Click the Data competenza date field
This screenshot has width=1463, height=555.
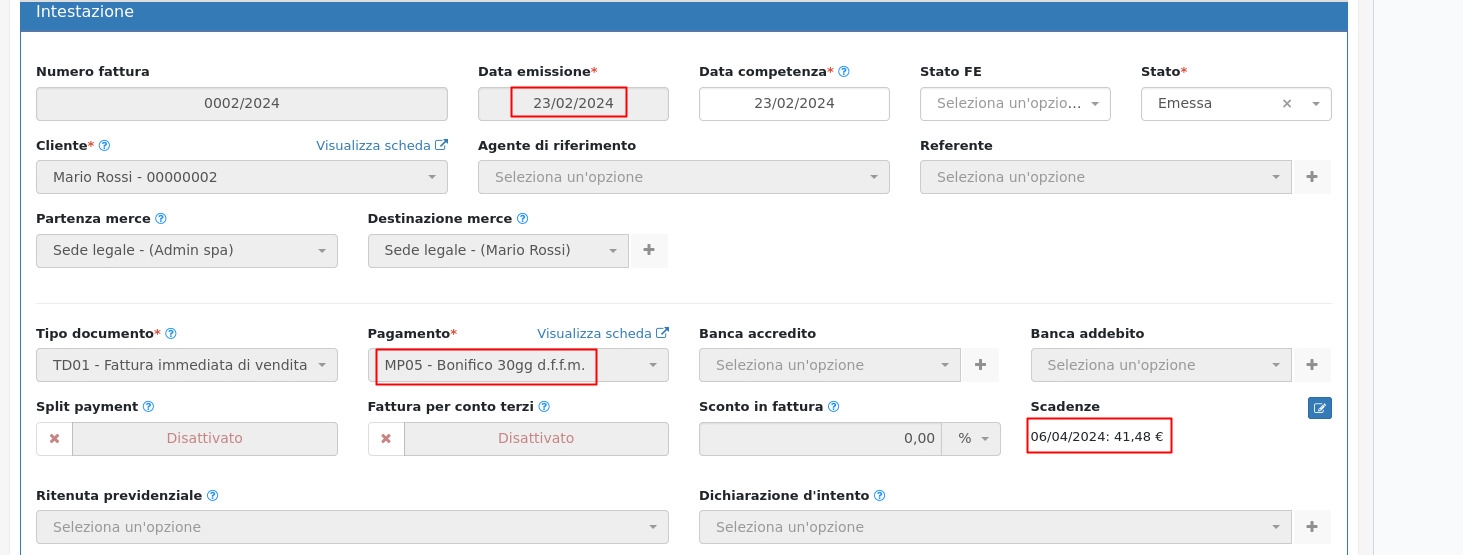pyautogui.click(x=794, y=104)
